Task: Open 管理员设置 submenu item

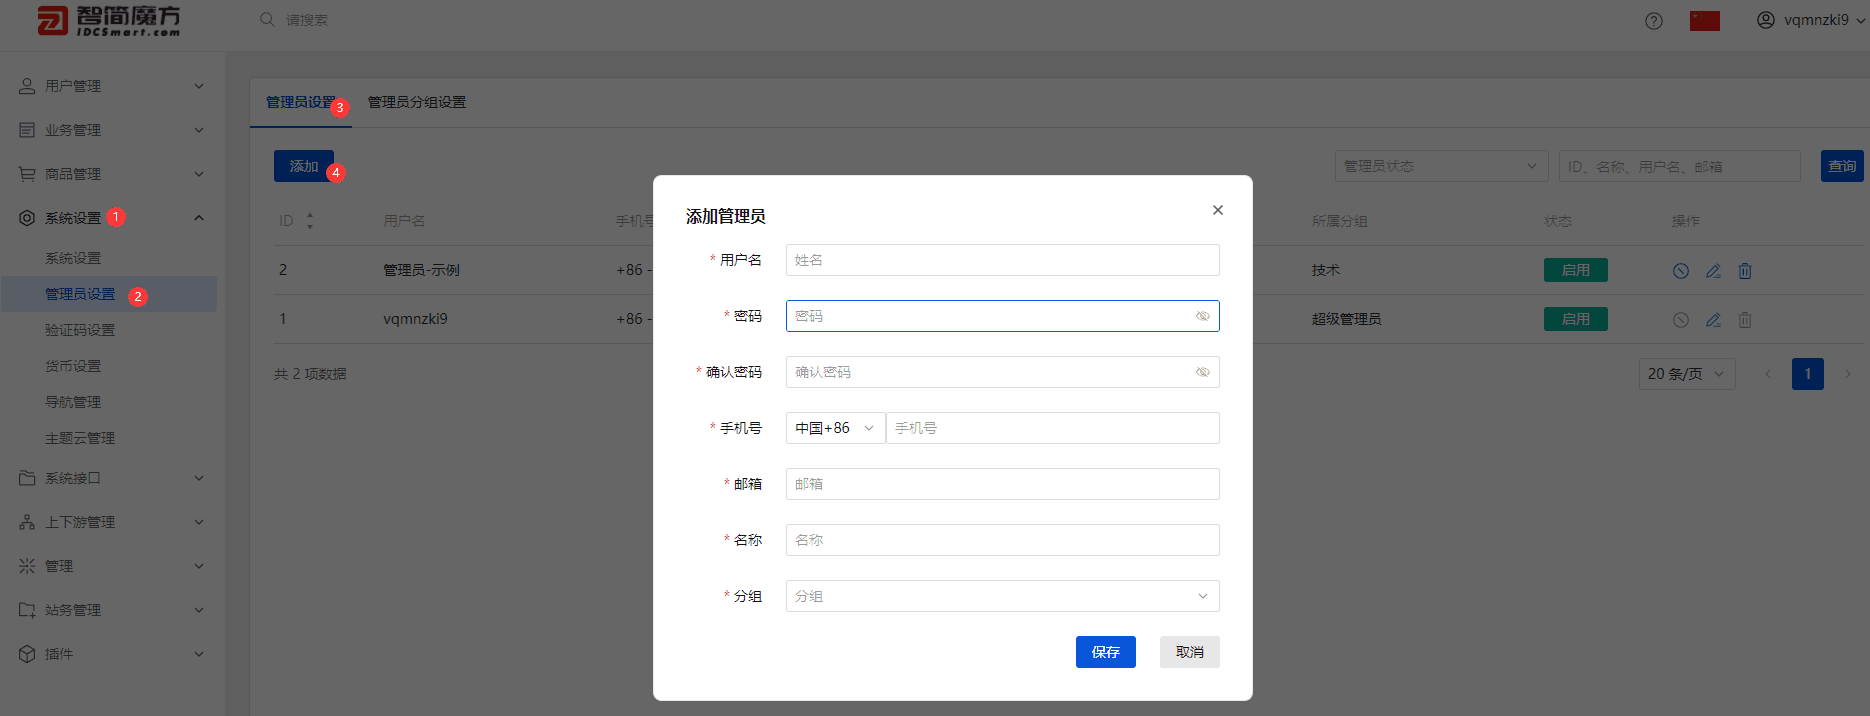Action: 109,294
